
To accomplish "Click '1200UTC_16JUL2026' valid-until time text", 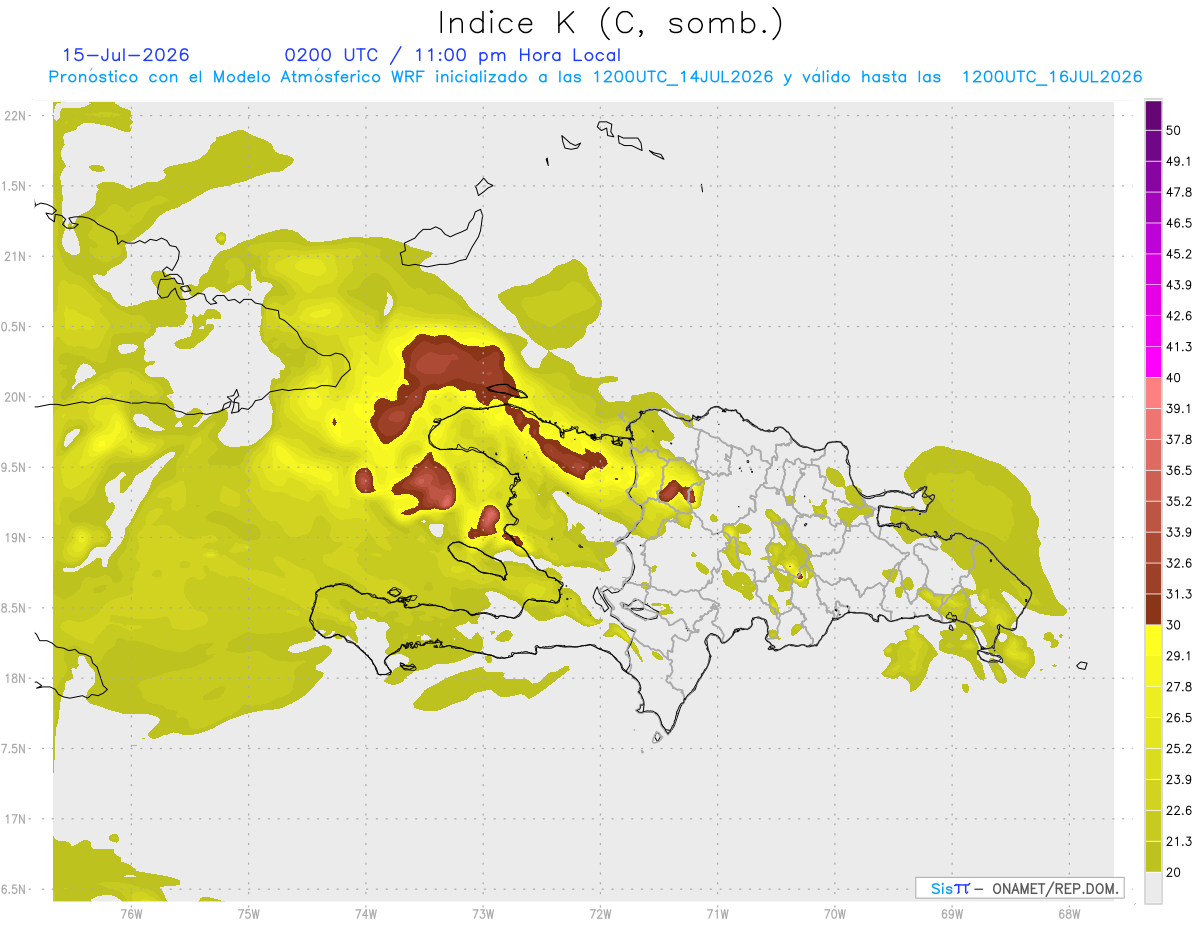I will tap(1052, 77).
